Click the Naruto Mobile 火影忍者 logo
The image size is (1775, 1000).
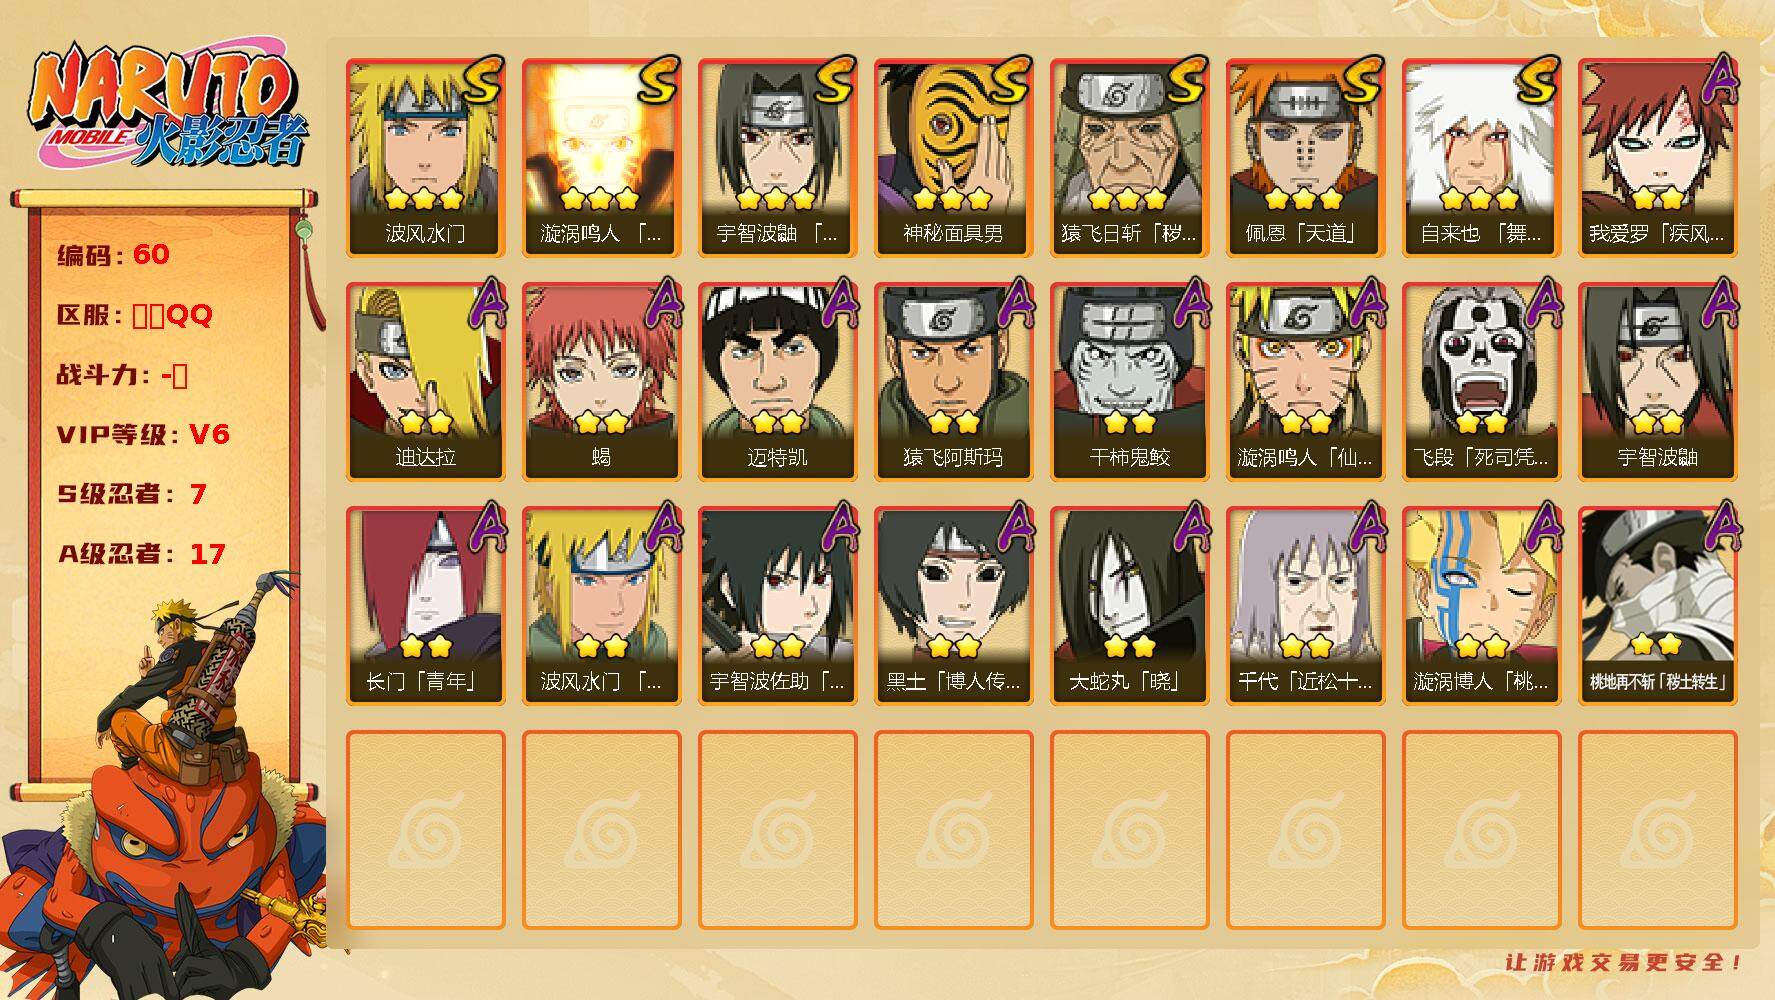tap(168, 108)
